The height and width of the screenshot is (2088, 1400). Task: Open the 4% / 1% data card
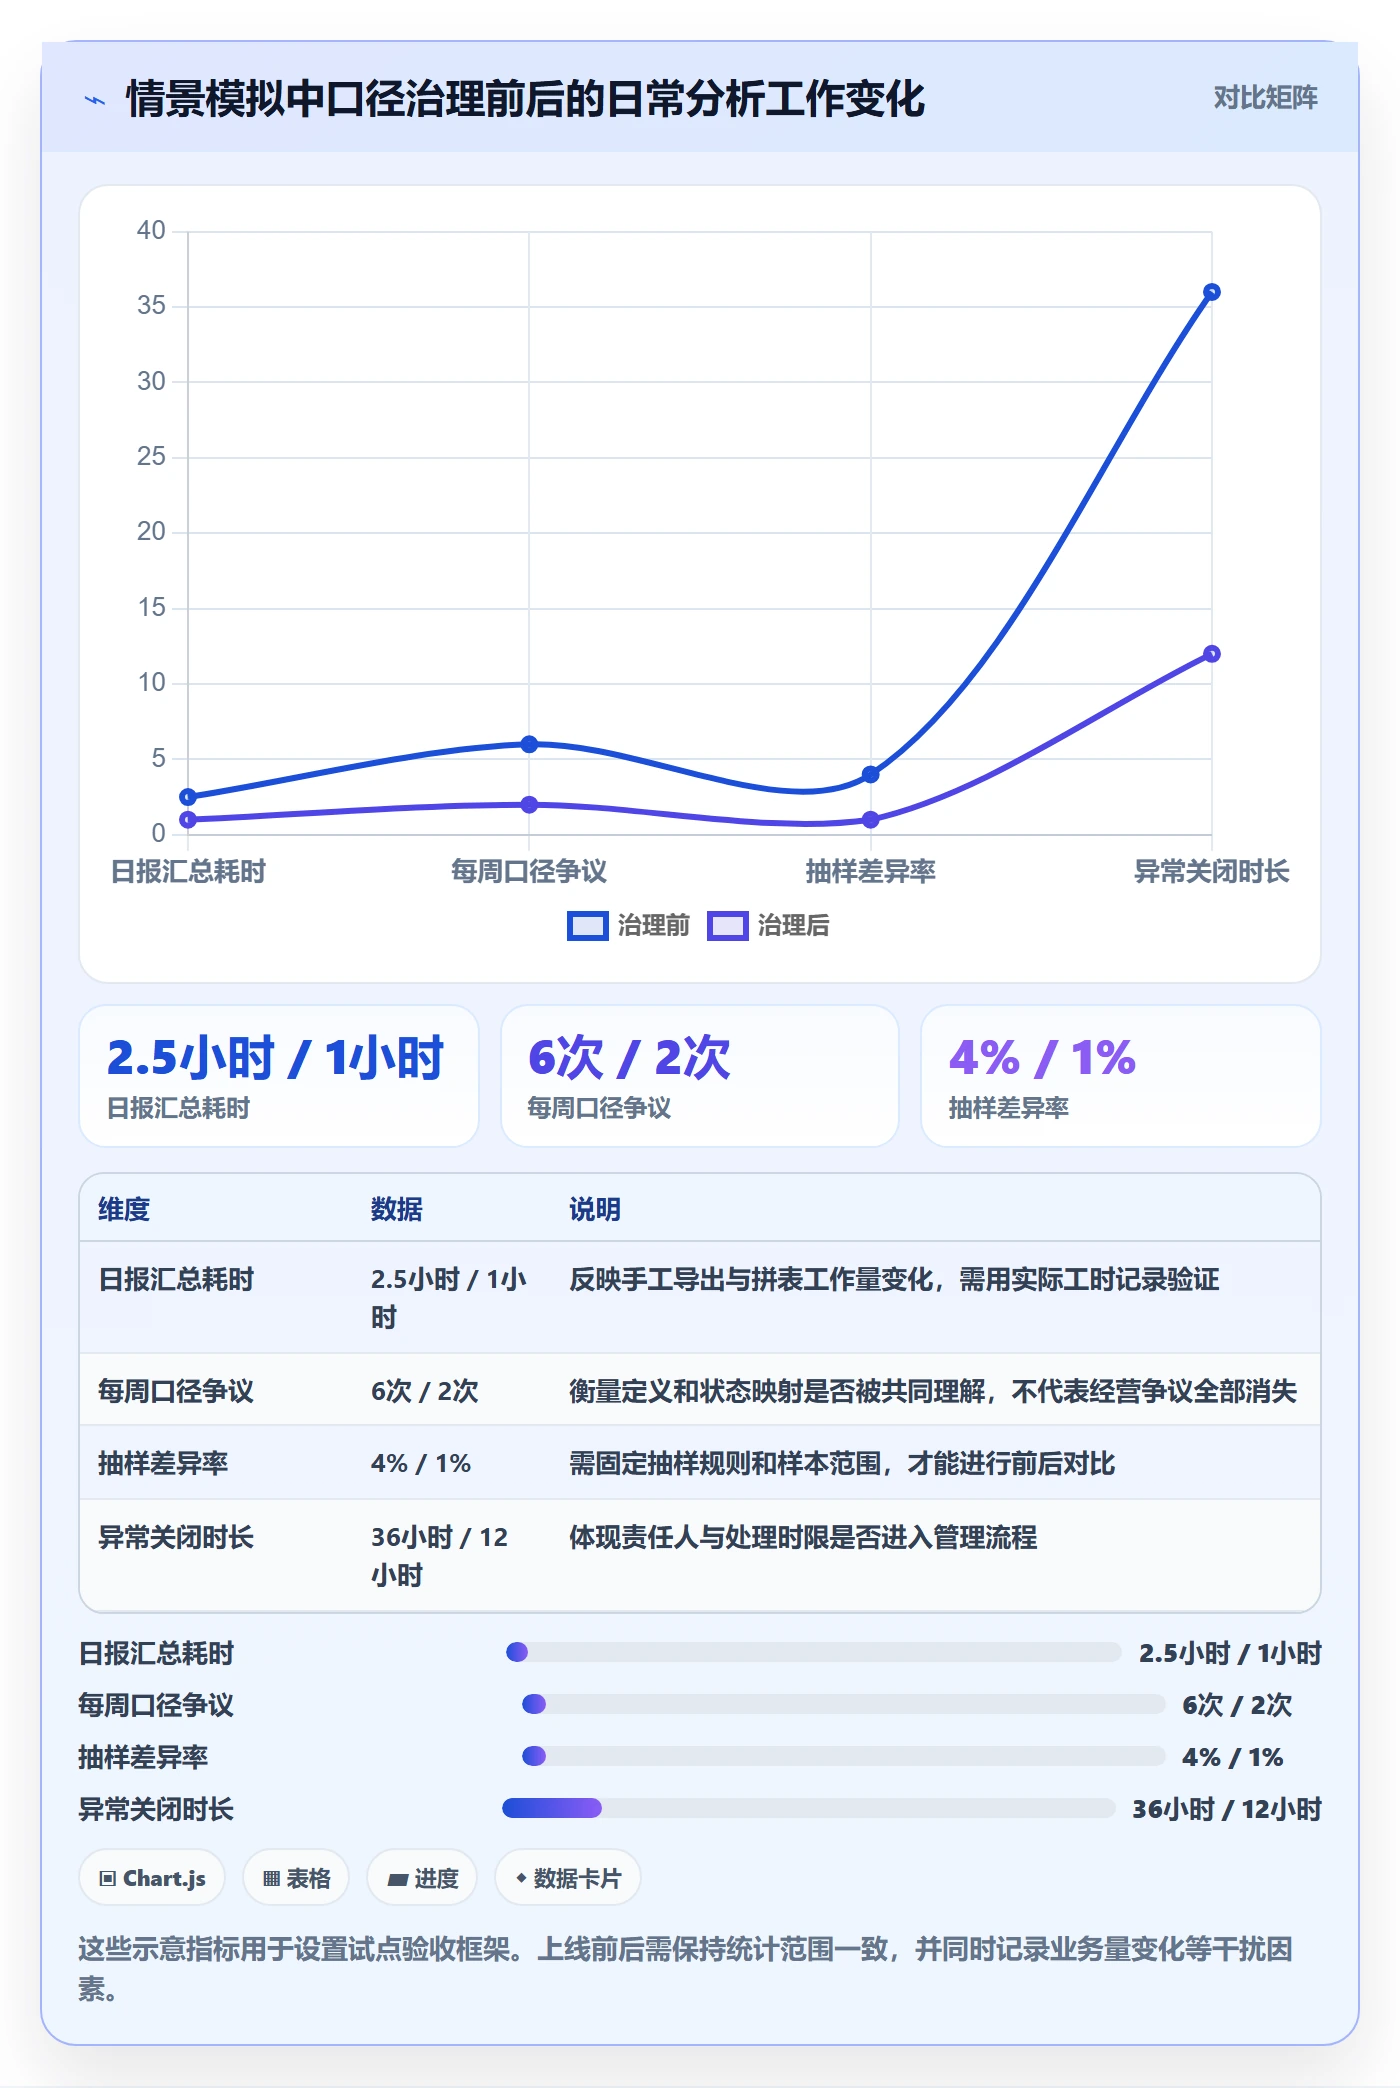pyautogui.click(x=1120, y=1076)
